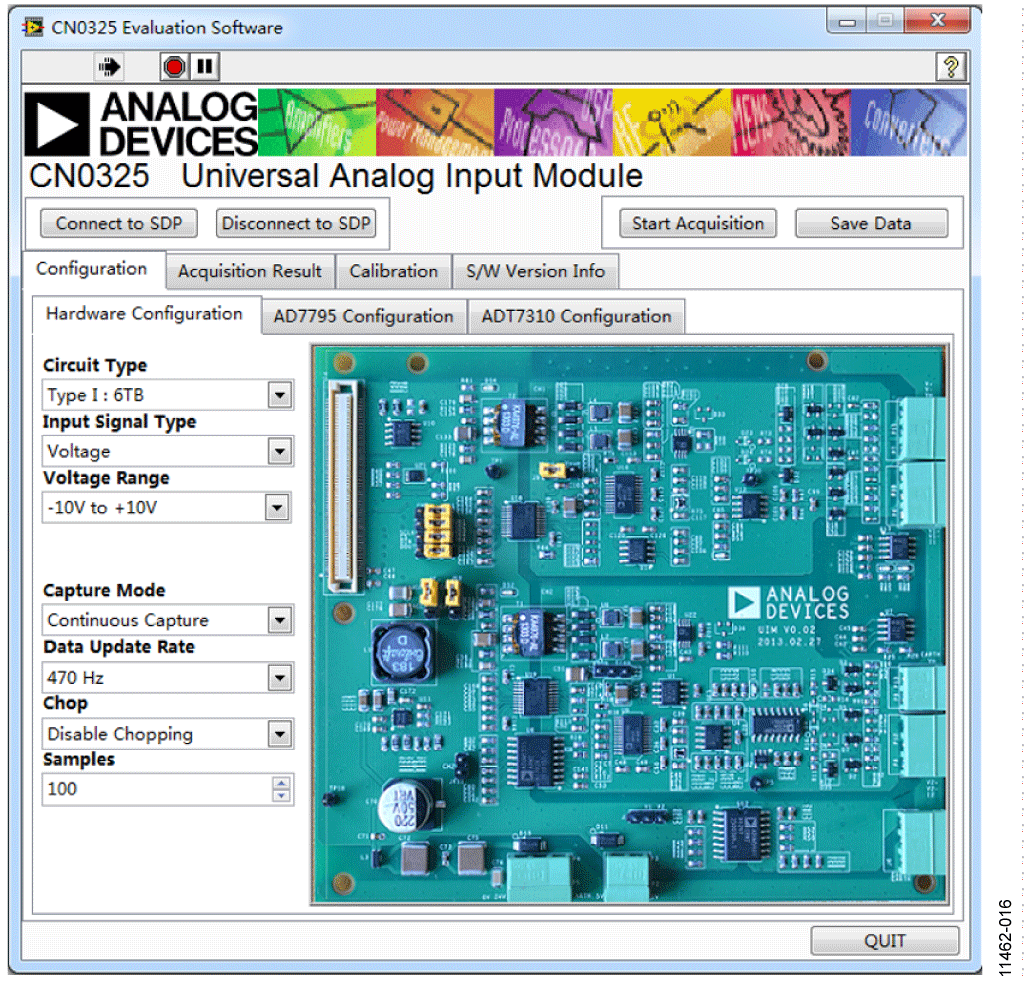Image resolution: width=1024 pixels, height=982 pixels.
Task: Switch to the Acquisition Result tab
Action: (250, 271)
